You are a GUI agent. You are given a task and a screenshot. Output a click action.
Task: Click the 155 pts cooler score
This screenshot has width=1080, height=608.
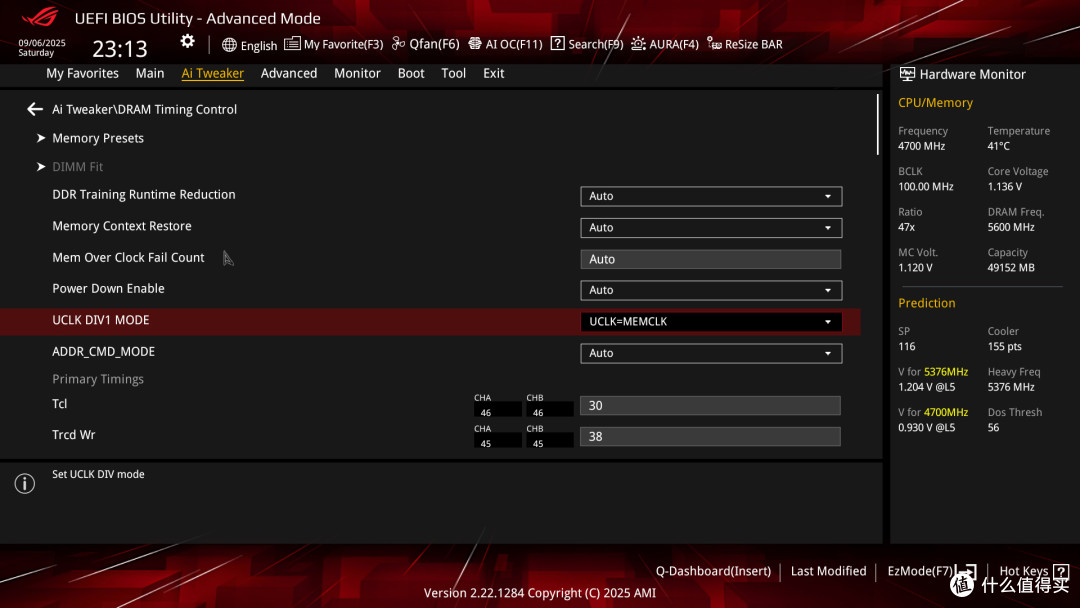1004,346
